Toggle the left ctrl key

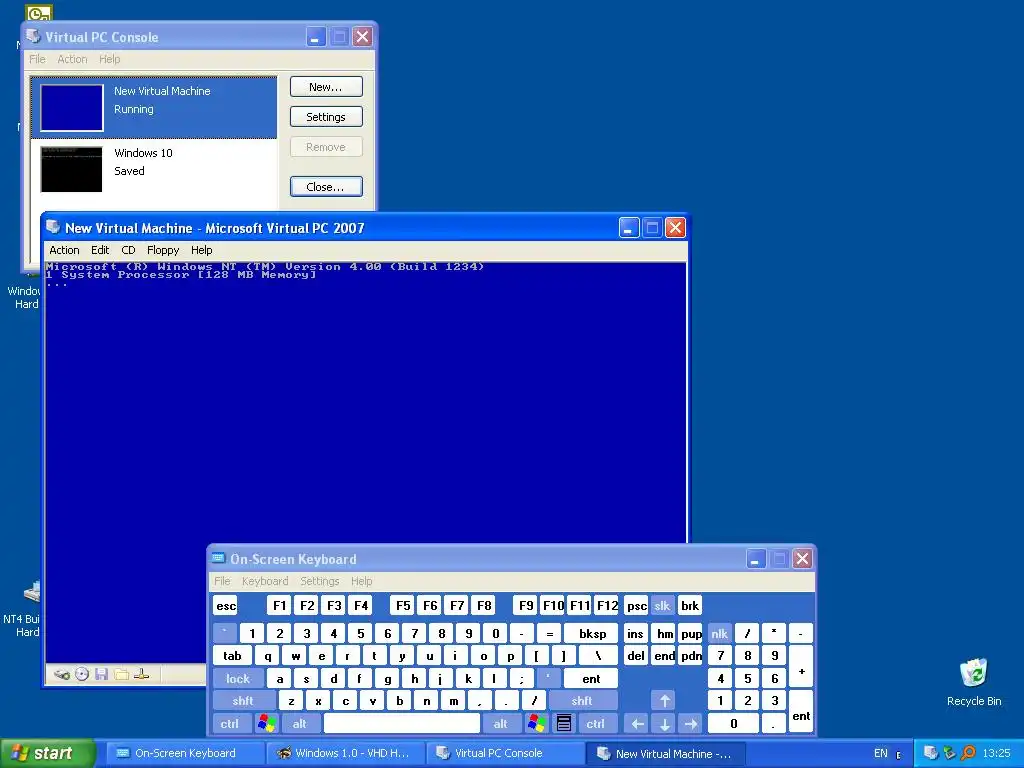tap(229, 723)
